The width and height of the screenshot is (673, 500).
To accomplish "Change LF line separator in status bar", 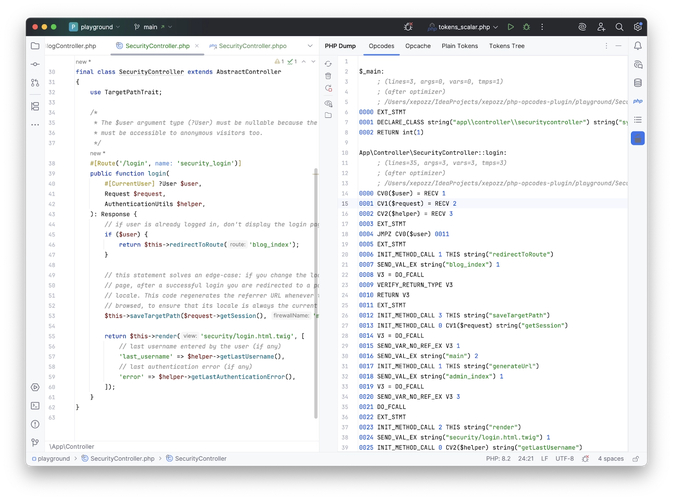I will 544,458.
